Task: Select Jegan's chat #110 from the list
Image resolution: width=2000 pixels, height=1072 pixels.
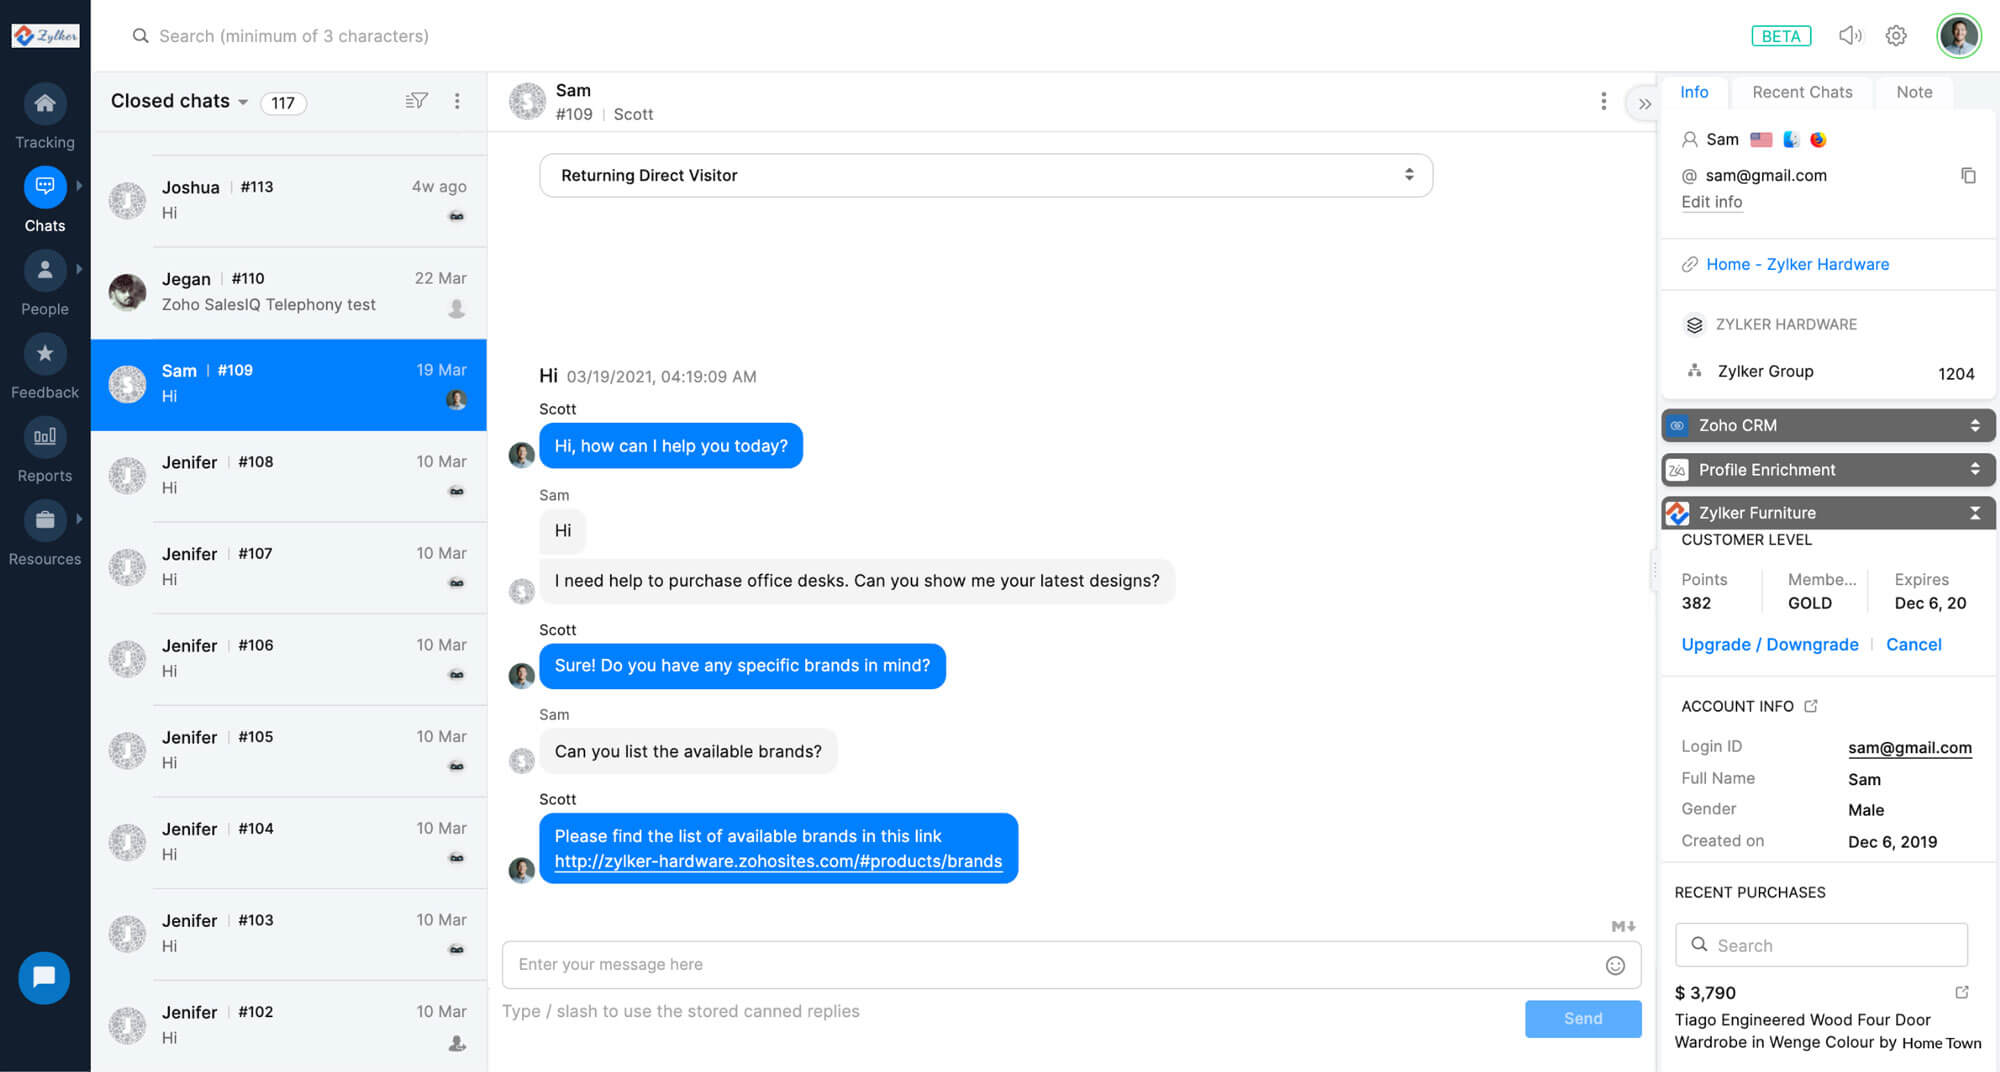Action: 290,291
